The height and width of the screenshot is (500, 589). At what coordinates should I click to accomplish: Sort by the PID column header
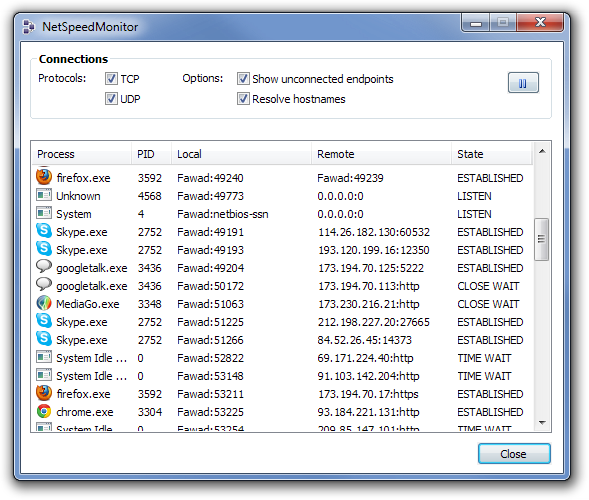[x=151, y=154]
